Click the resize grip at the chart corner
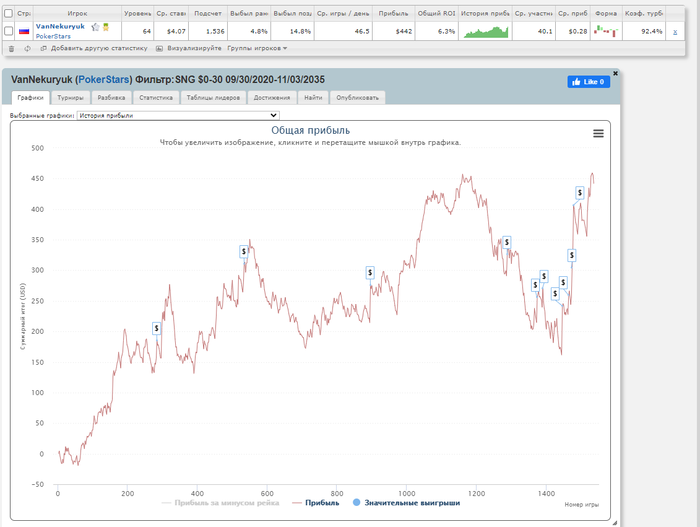 click(x=615, y=523)
